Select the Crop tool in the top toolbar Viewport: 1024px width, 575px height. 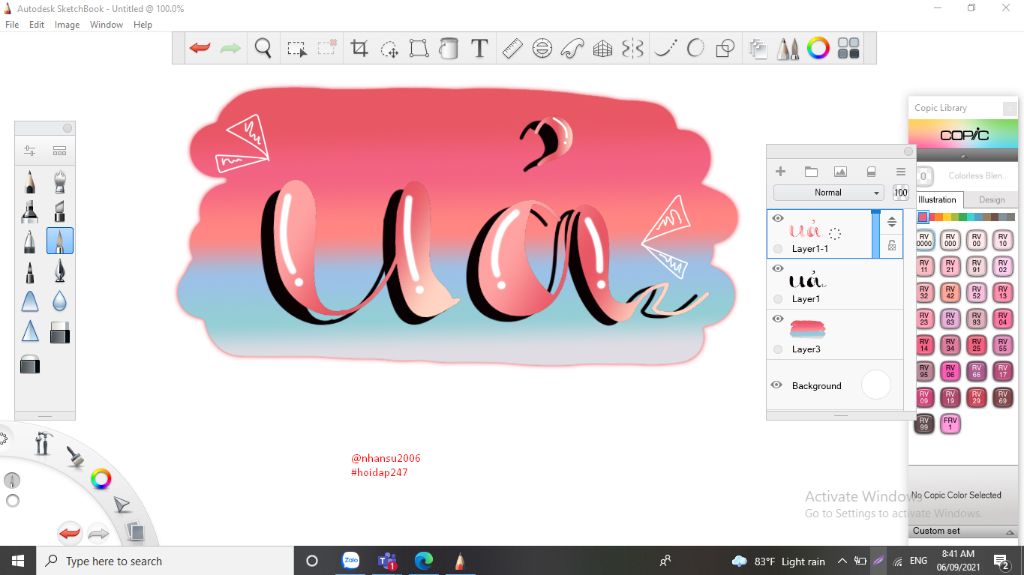359,48
